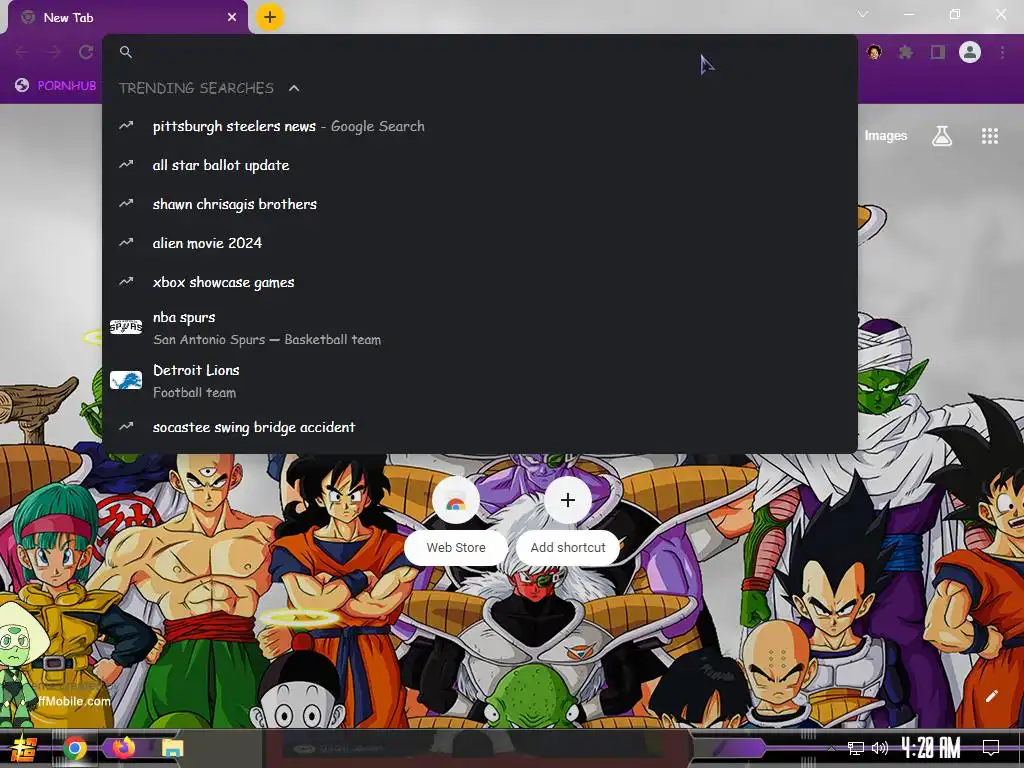
Task: Open the Web Store shortcut
Action: pyautogui.click(x=456, y=519)
